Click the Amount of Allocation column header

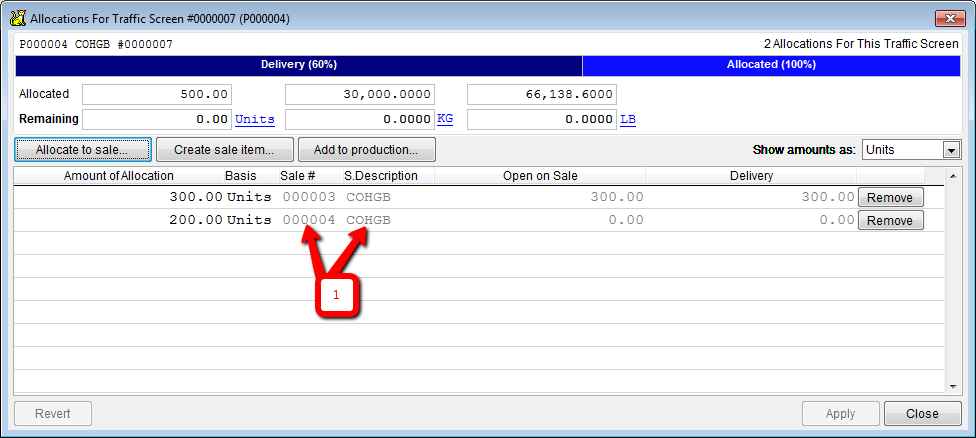click(x=118, y=176)
